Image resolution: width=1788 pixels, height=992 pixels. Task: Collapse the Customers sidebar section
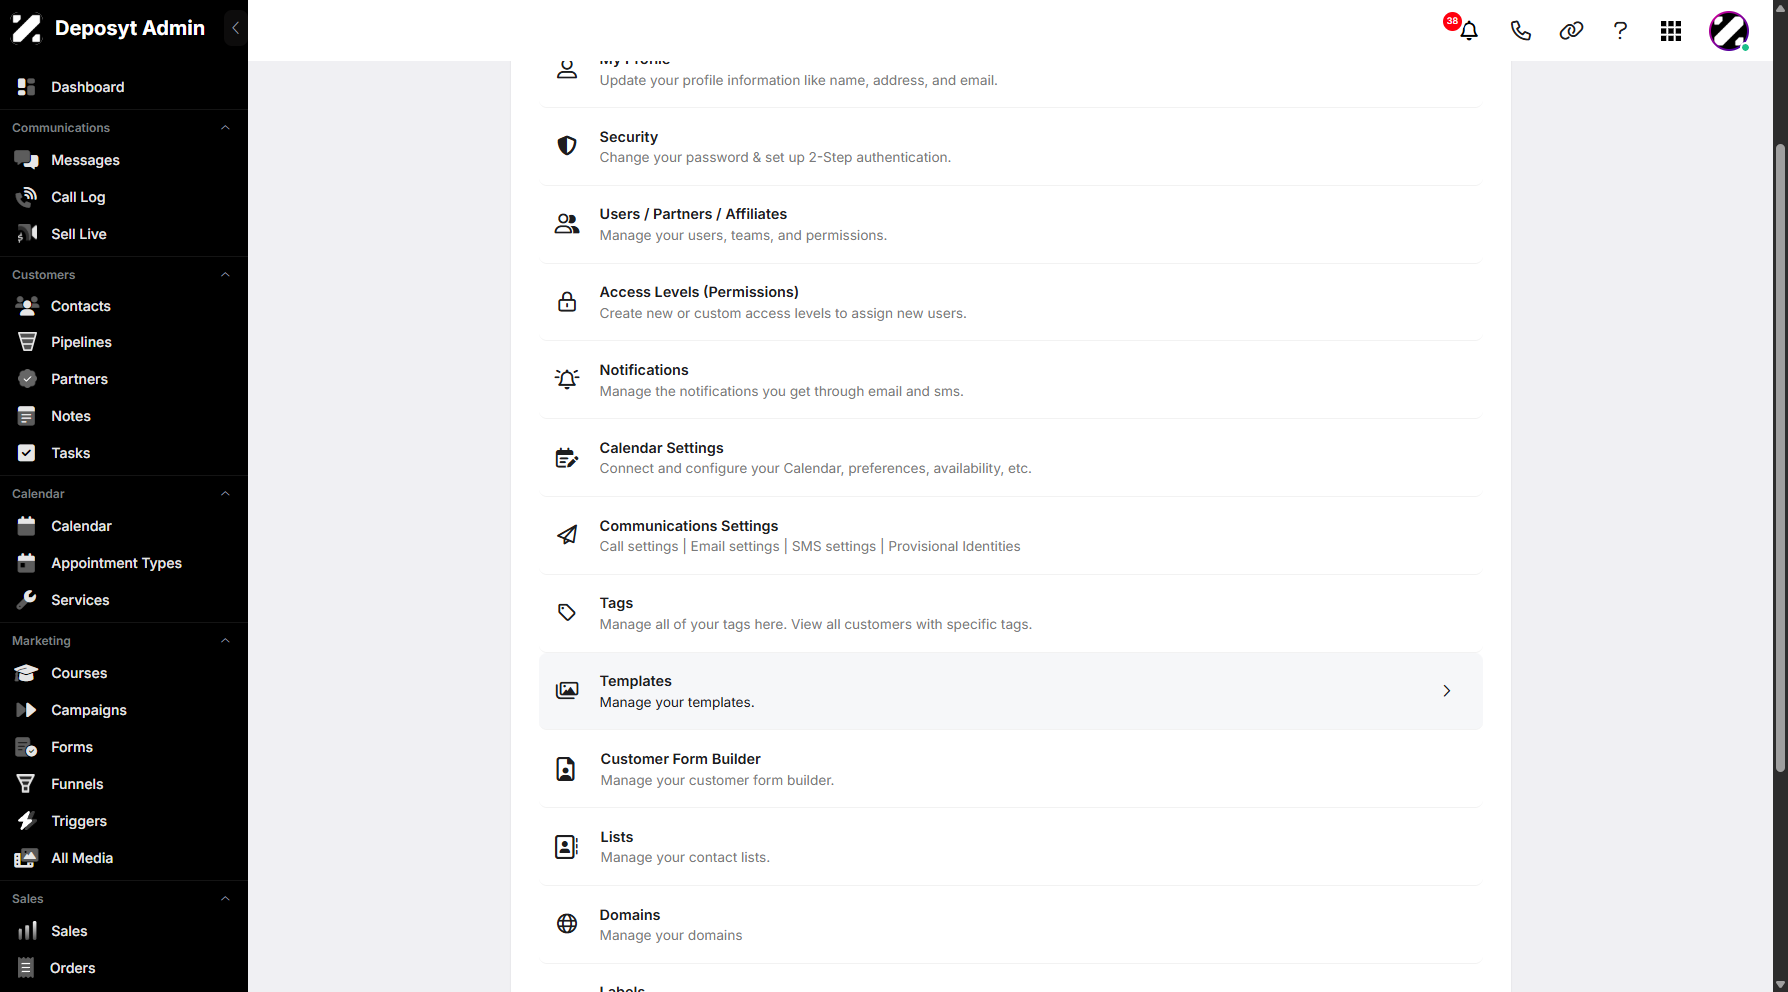point(225,275)
